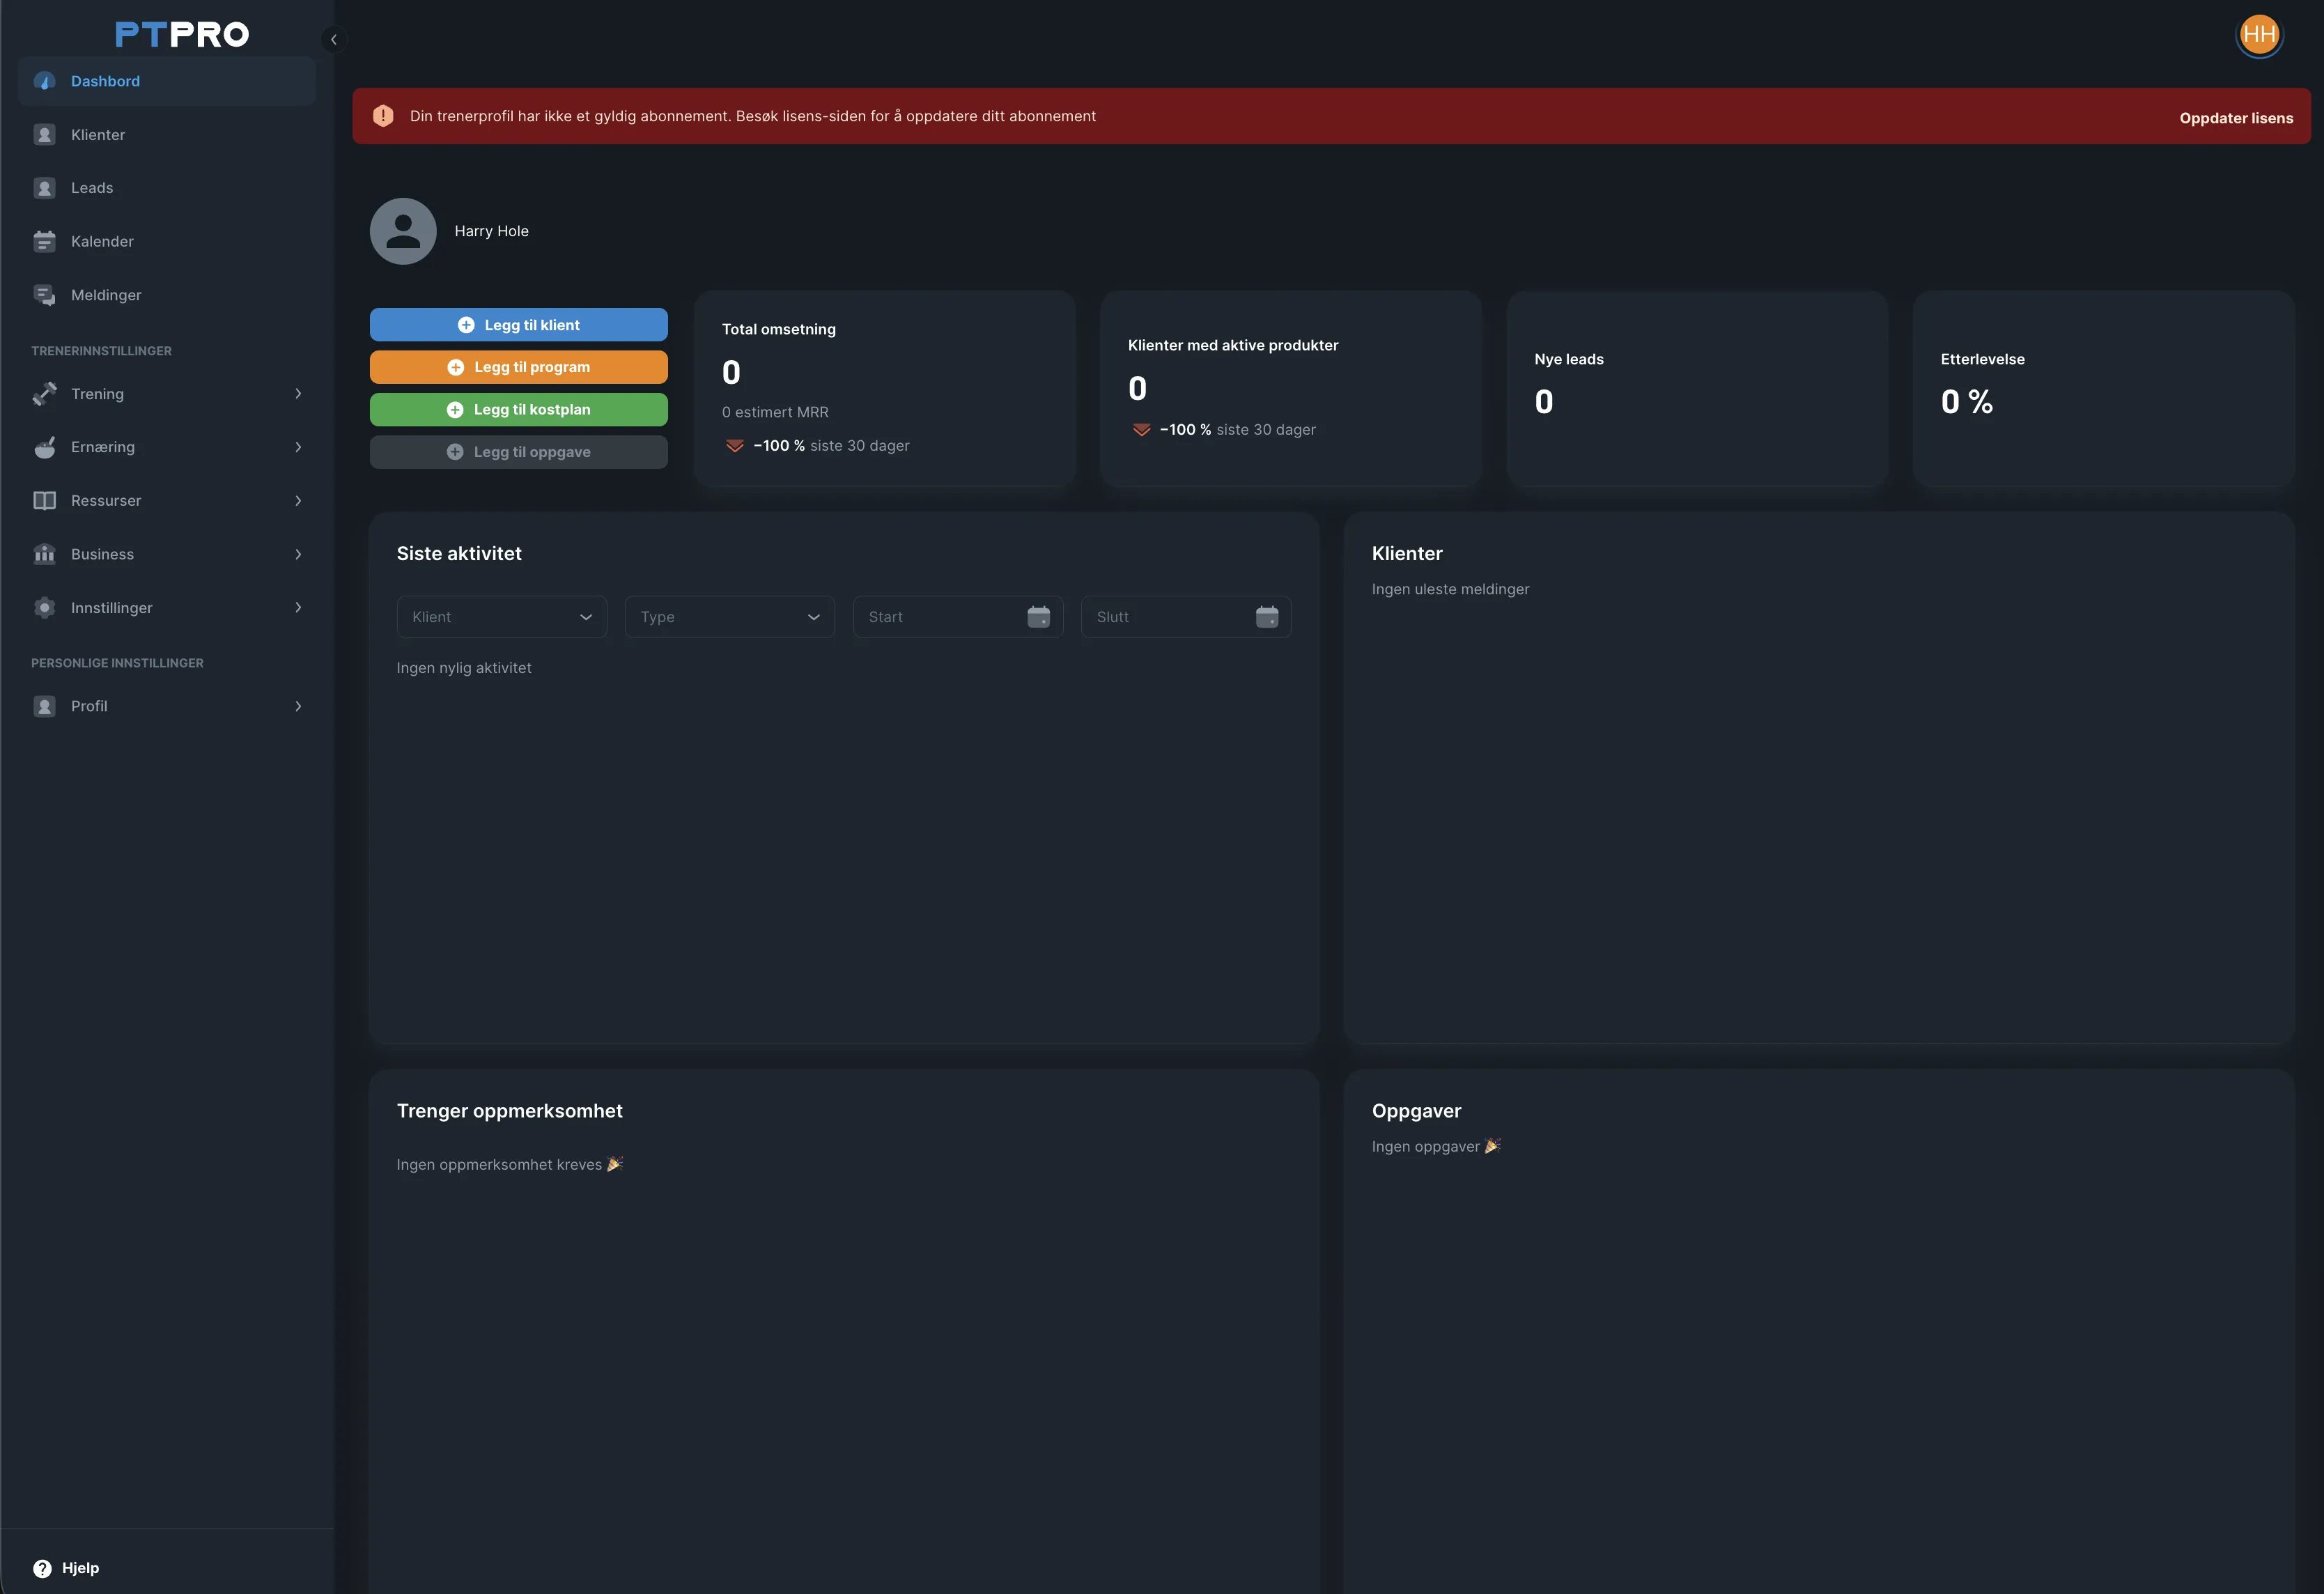Click the HH user avatar icon
Image resolution: width=2324 pixels, height=1594 pixels.
click(2259, 35)
